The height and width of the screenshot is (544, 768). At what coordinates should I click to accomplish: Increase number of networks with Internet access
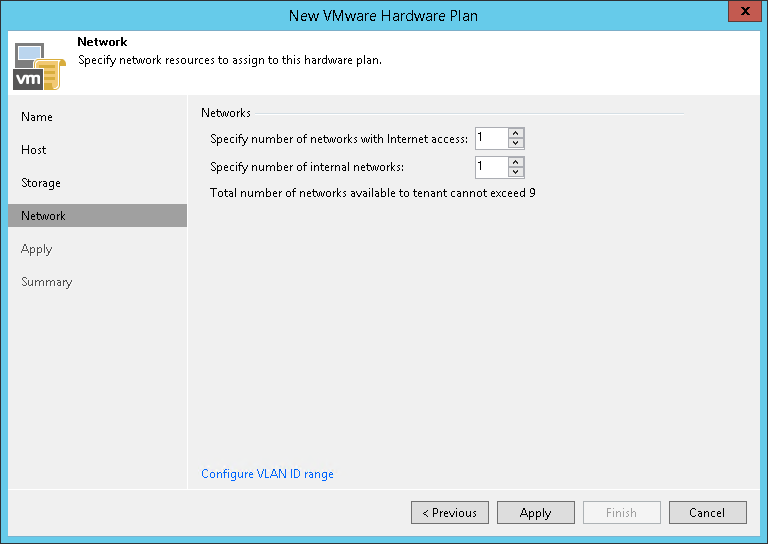[516, 133]
